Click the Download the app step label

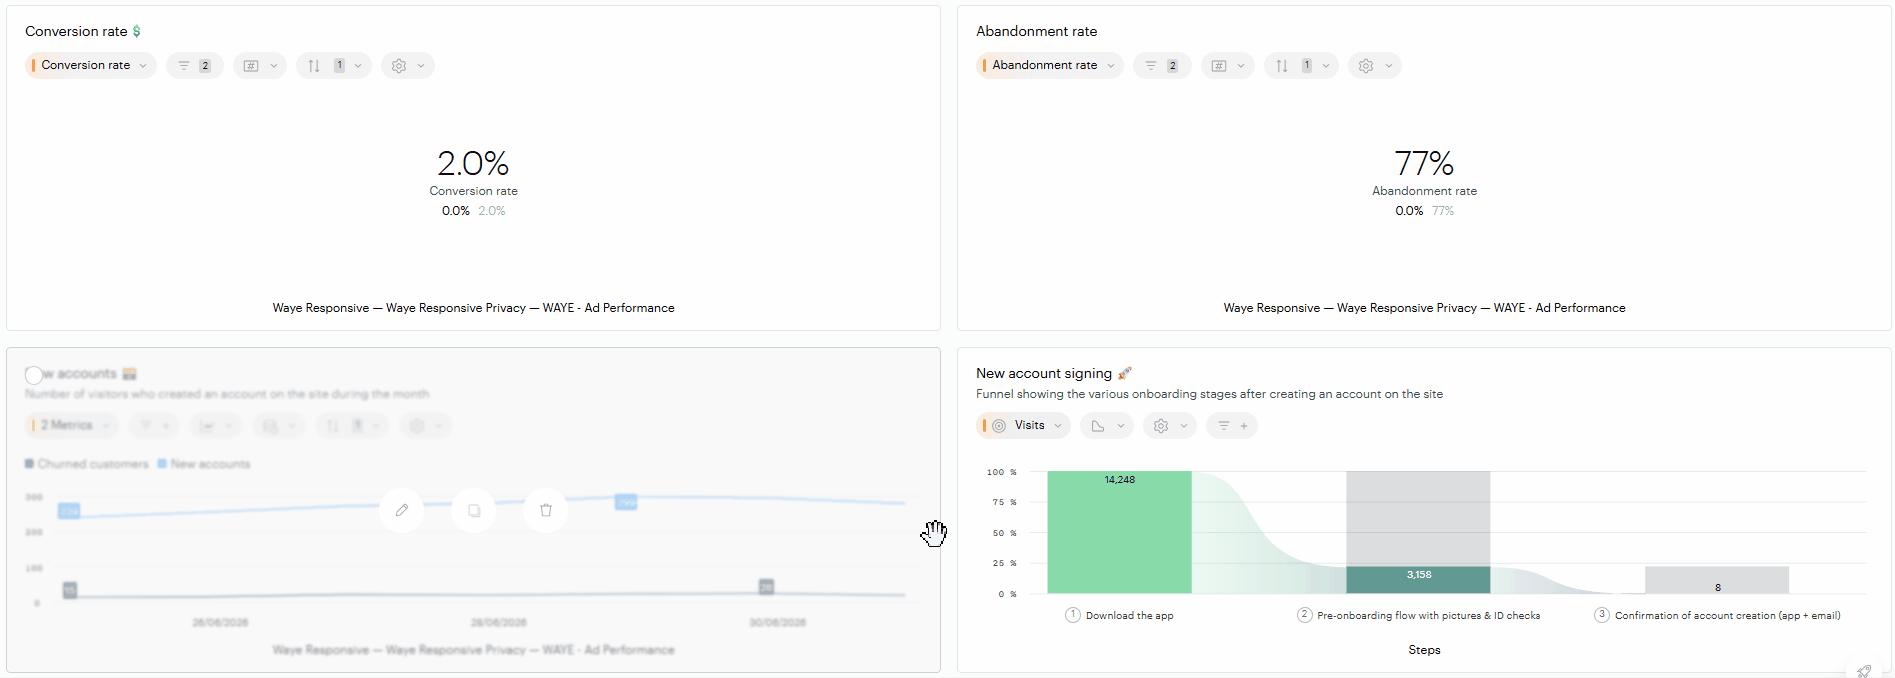(x=1130, y=615)
